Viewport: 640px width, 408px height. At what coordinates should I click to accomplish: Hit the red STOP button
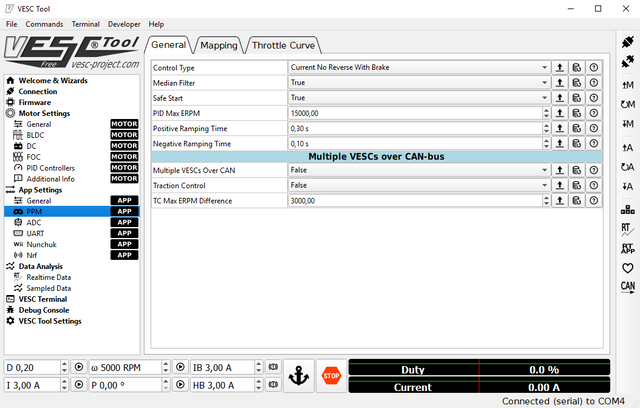coord(331,376)
